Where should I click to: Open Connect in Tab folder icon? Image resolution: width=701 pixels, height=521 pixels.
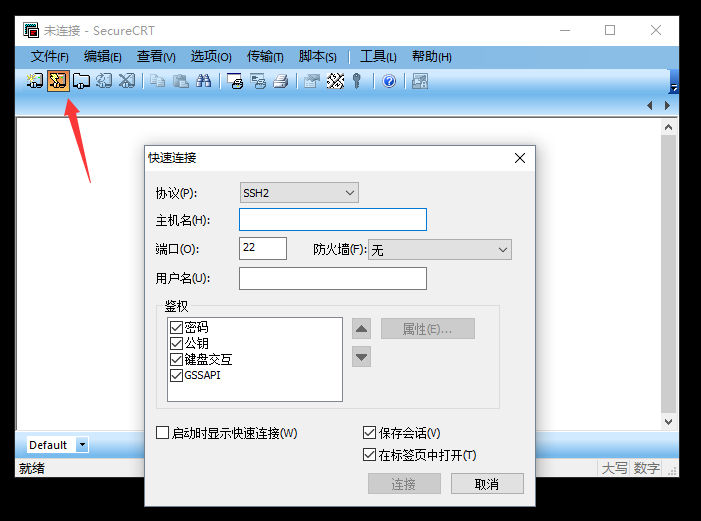click(81, 81)
